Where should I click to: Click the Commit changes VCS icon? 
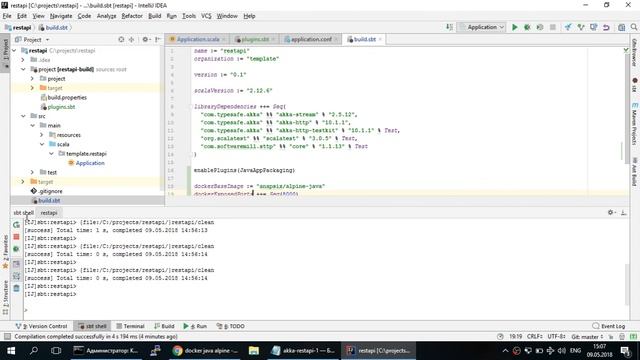(581, 27)
